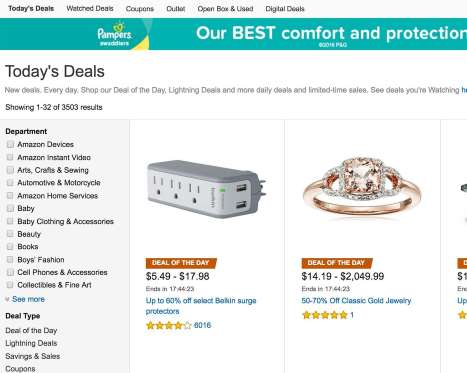Open the Belkin surge protector product image
The height and width of the screenshot is (373, 467).
tap(207, 189)
